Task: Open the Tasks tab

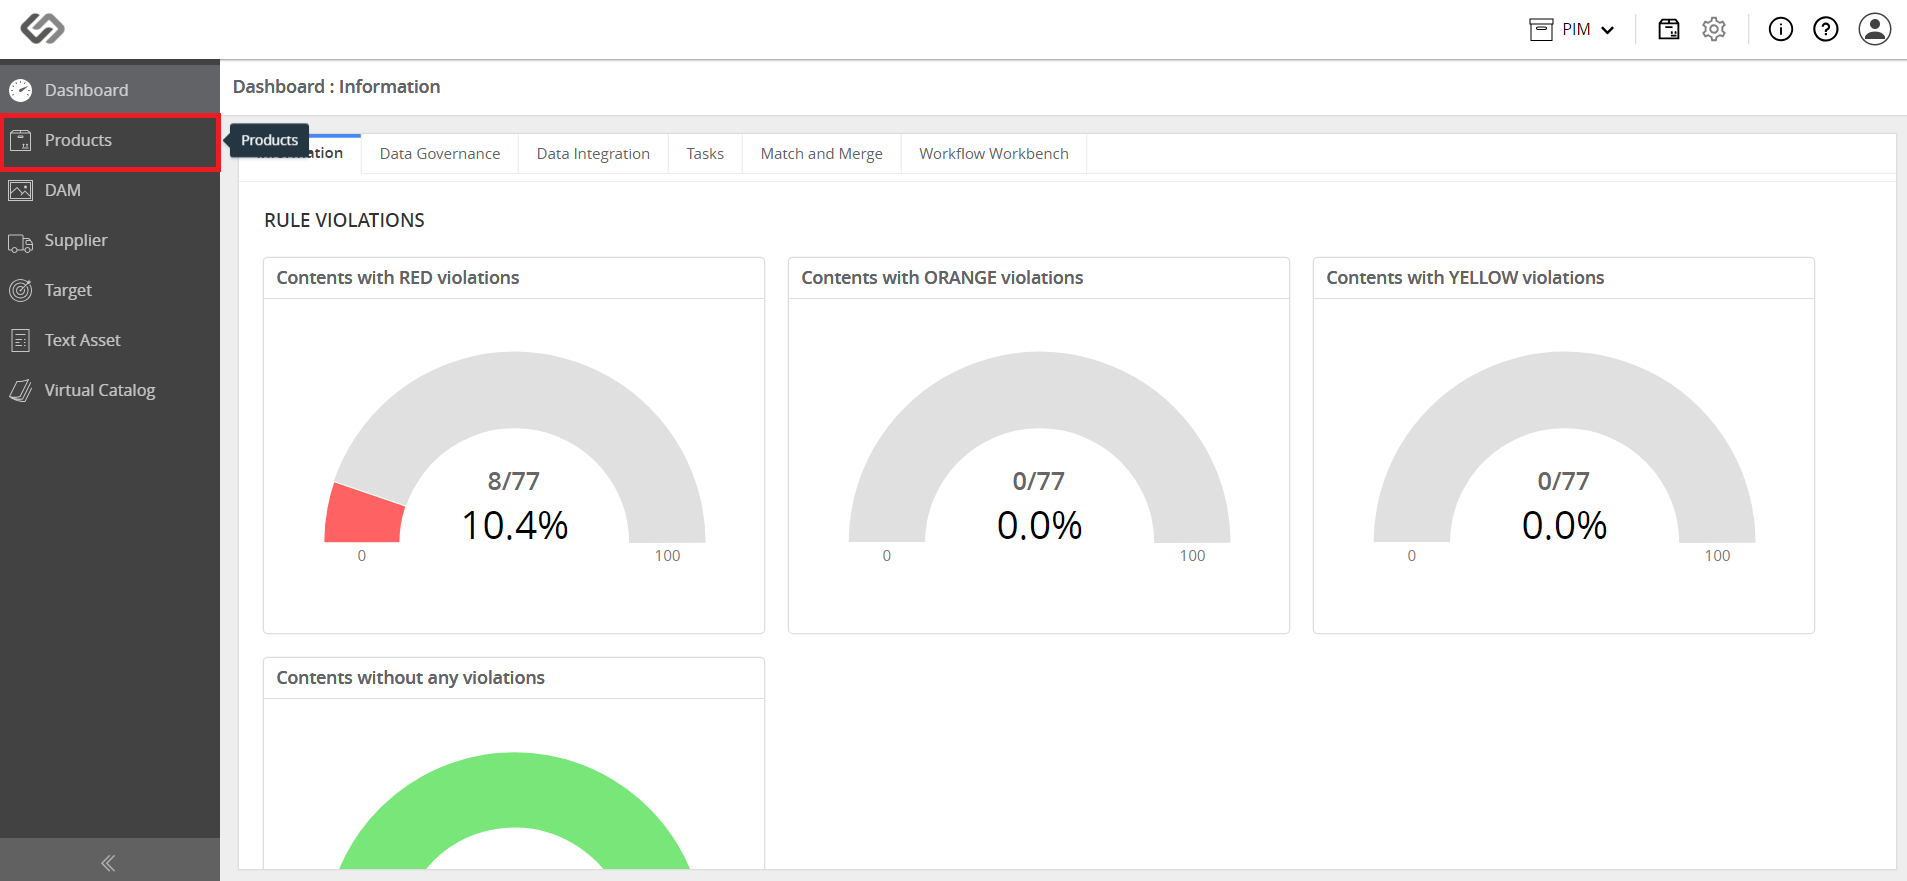Action: [x=705, y=154]
